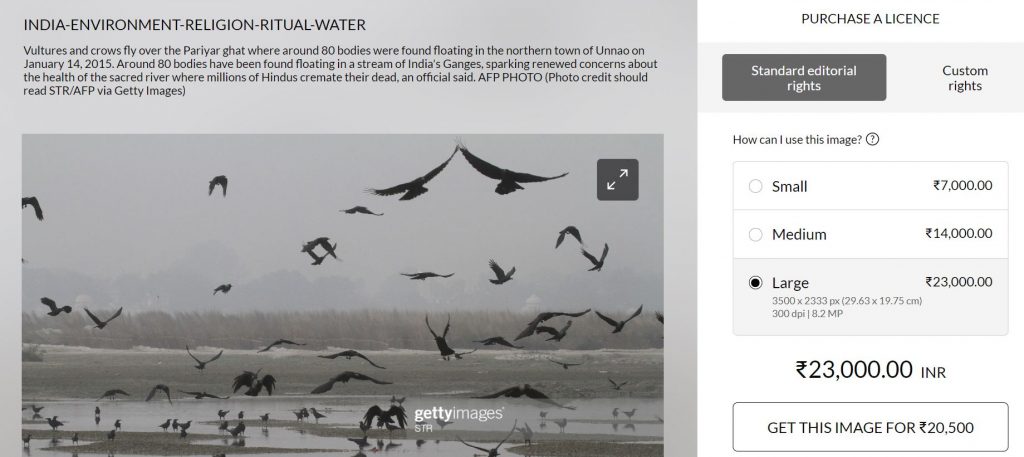Click the ₹14,000.00 Medium price
The height and width of the screenshot is (457, 1024).
click(x=958, y=234)
